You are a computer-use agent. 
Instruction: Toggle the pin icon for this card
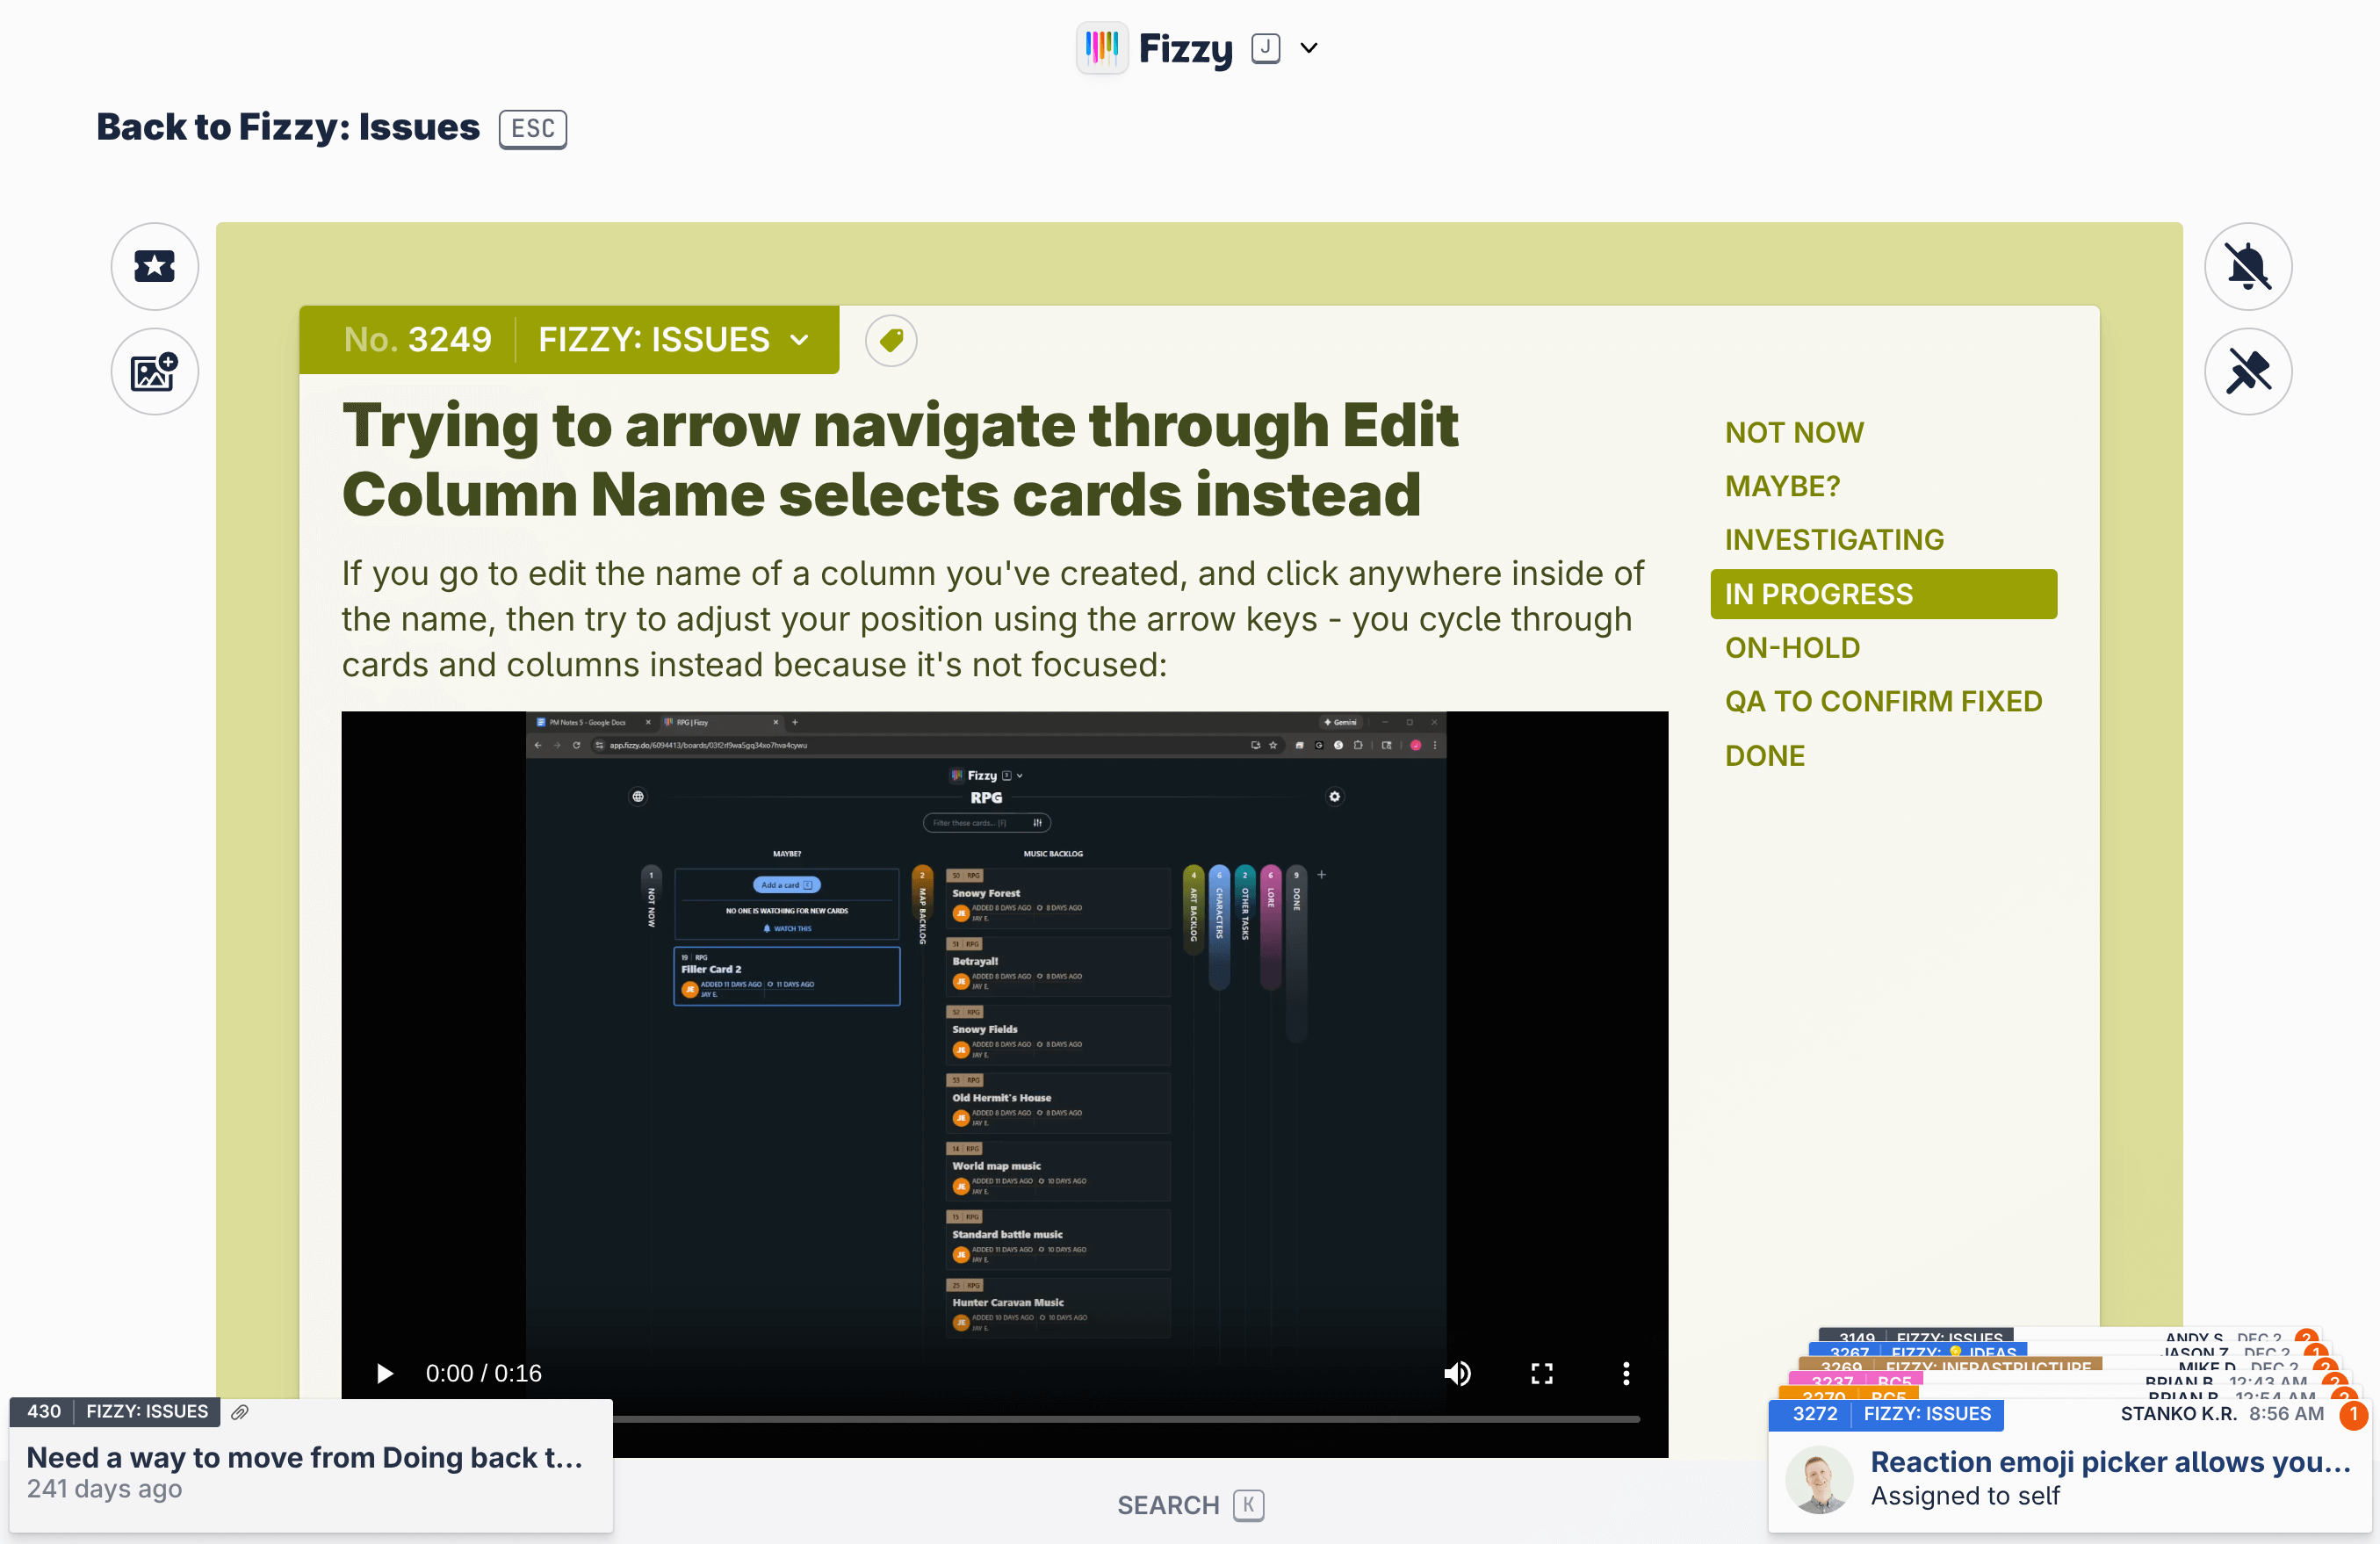coord(2247,372)
